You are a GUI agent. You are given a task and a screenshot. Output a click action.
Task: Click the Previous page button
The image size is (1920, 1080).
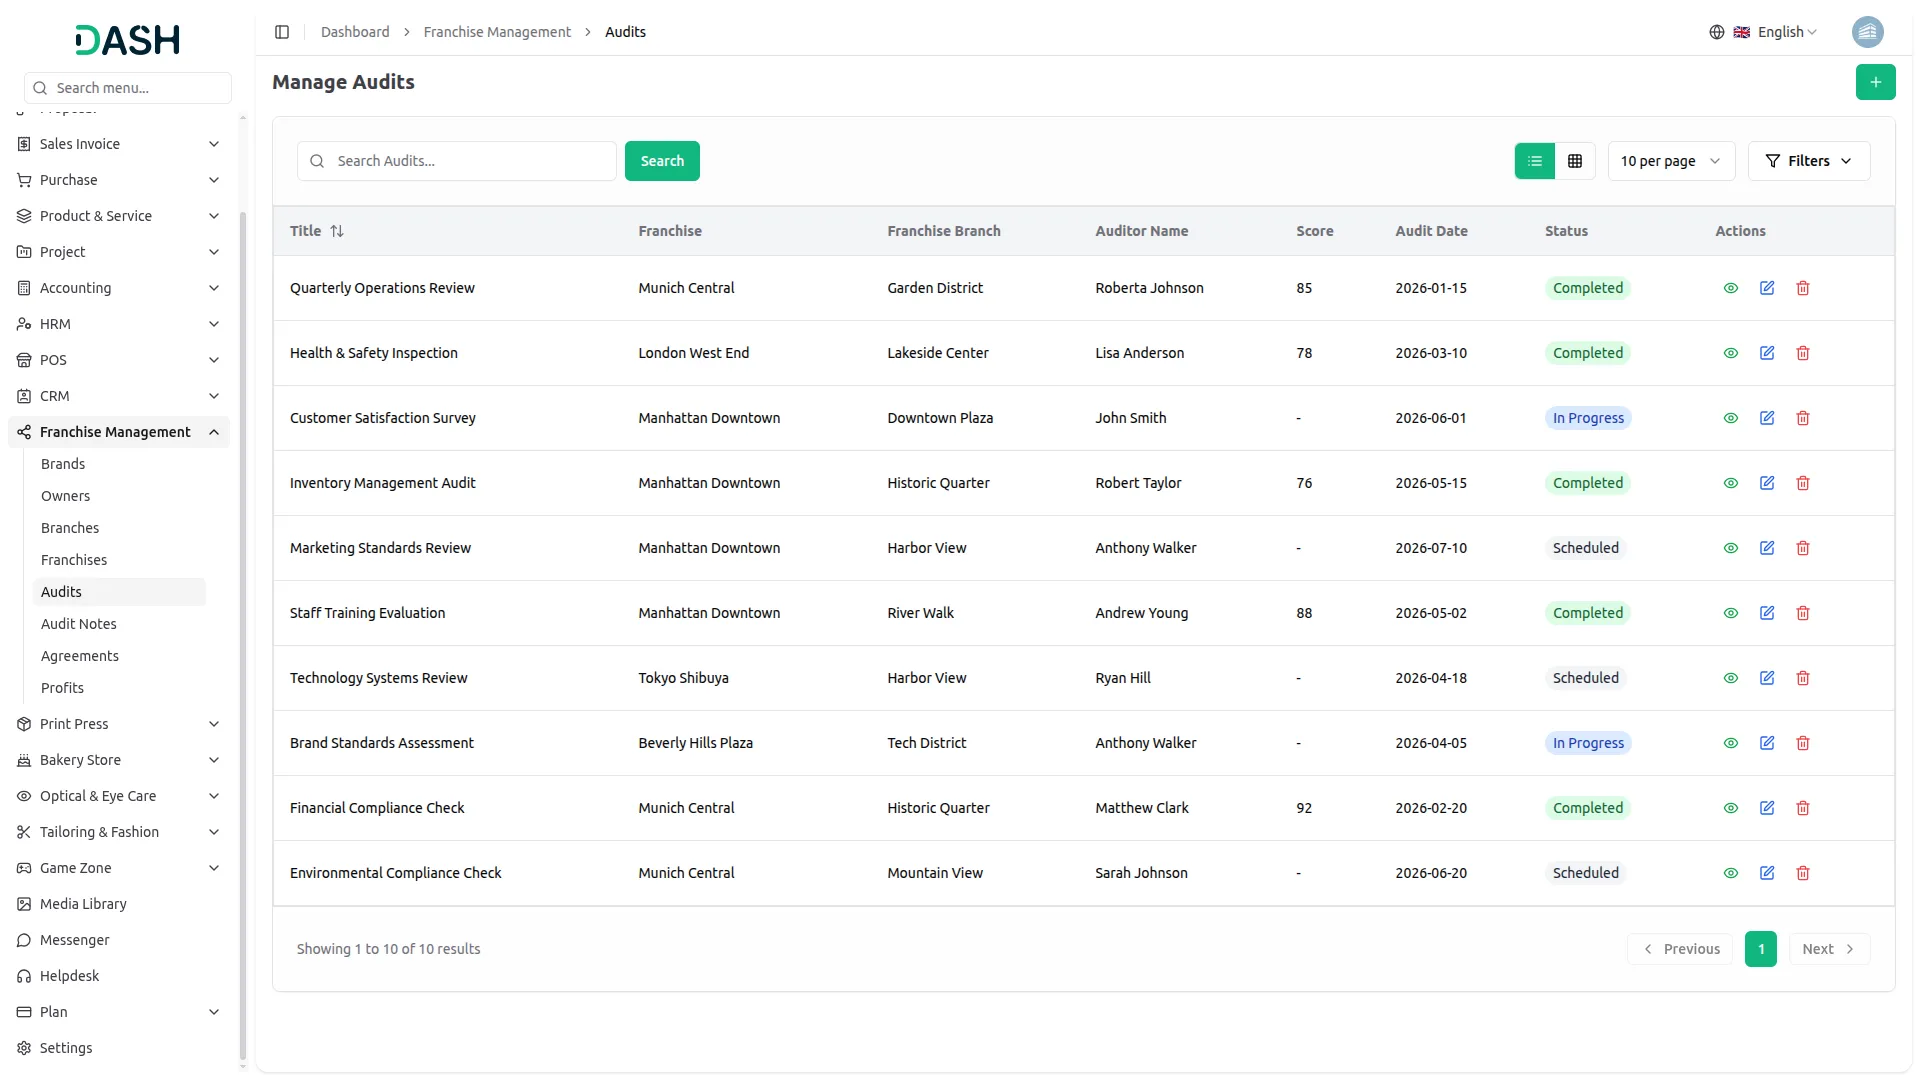(x=1681, y=949)
